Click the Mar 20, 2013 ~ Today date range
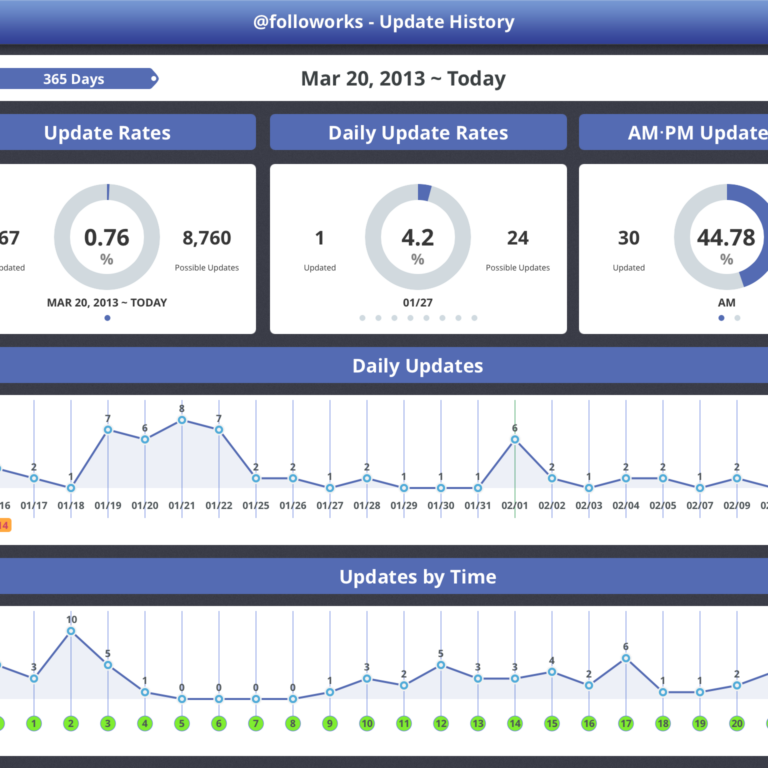The width and height of the screenshot is (768, 768). click(x=403, y=79)
